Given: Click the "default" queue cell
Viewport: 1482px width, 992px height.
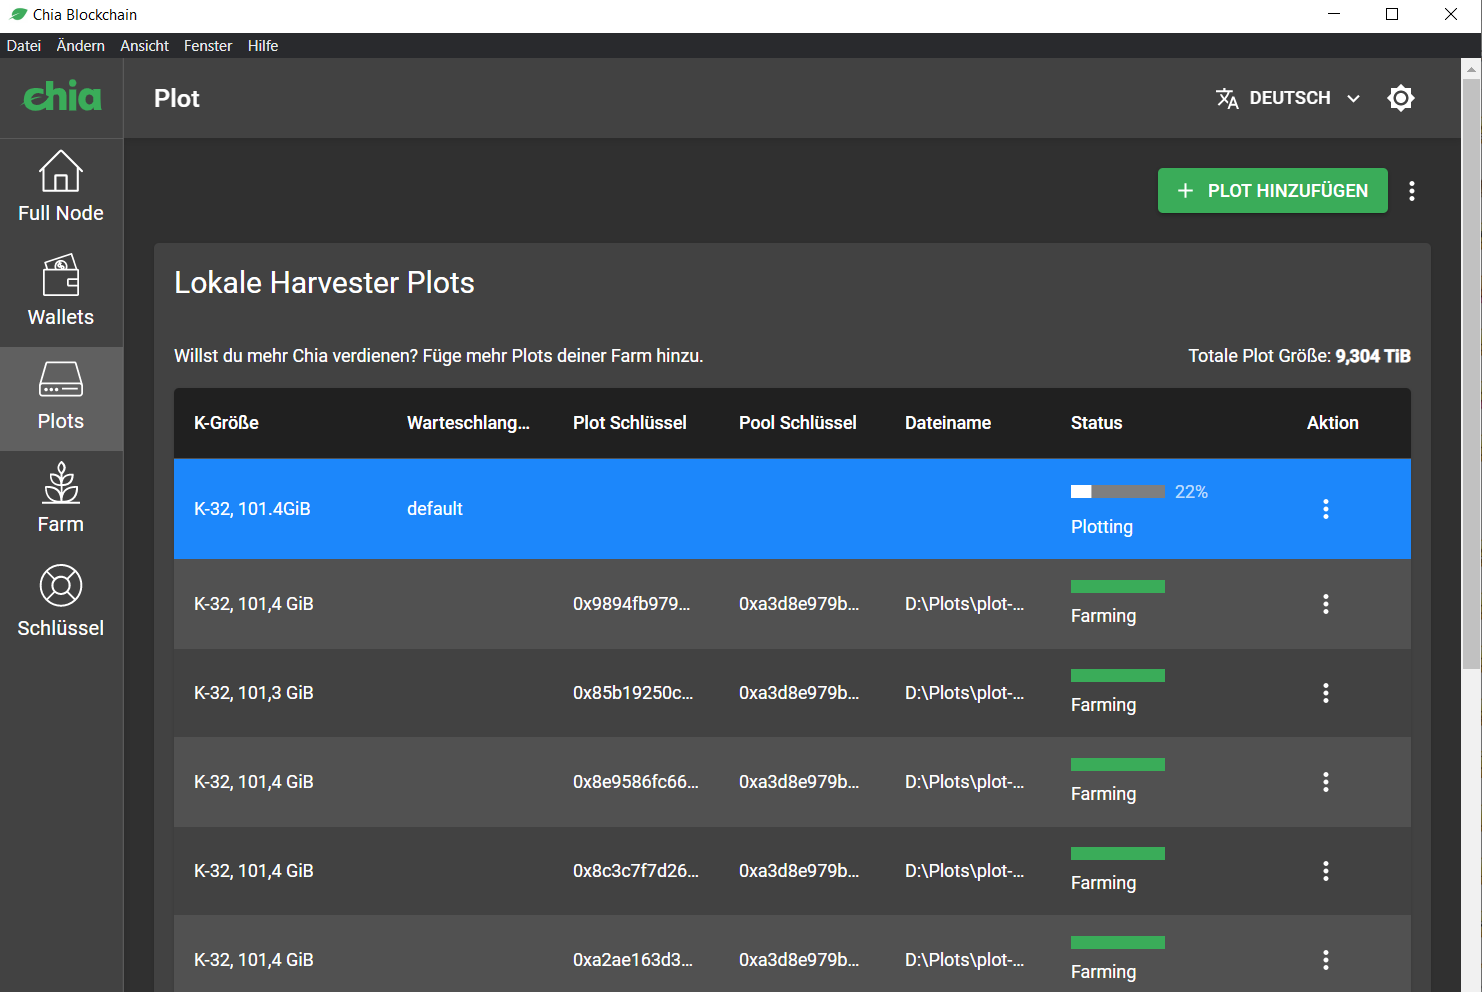Looking at the screenshot, I should (x=435, y=509).
